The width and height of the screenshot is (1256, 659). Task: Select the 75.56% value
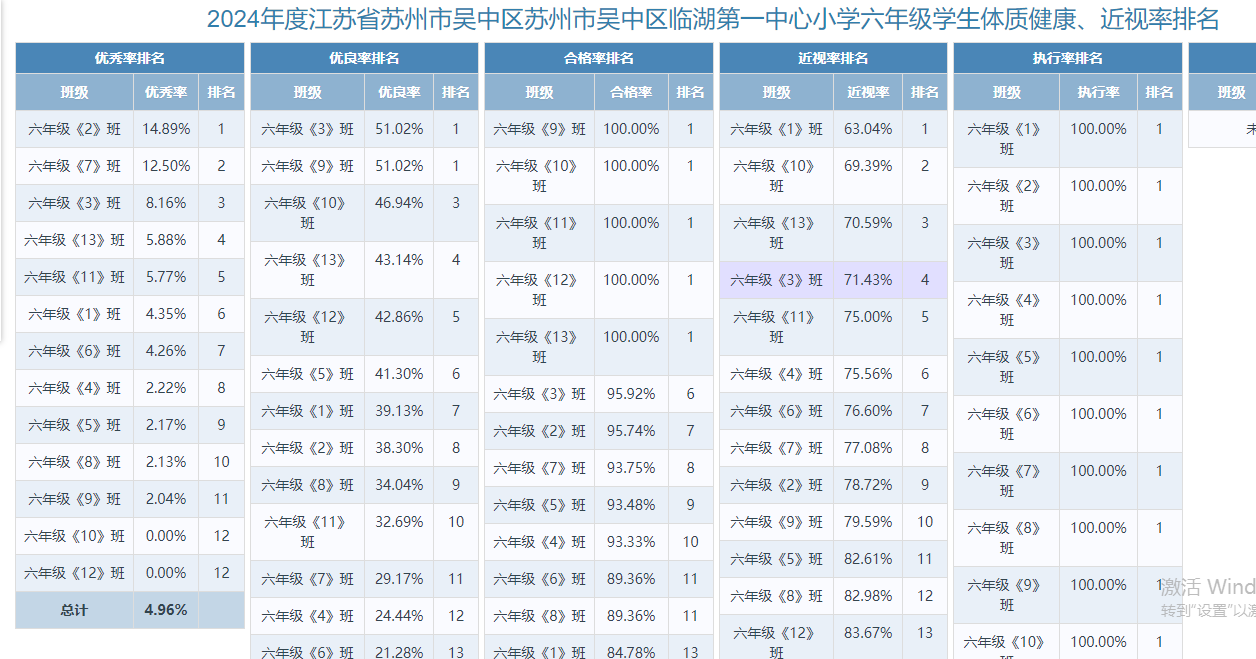click(868, 374)
